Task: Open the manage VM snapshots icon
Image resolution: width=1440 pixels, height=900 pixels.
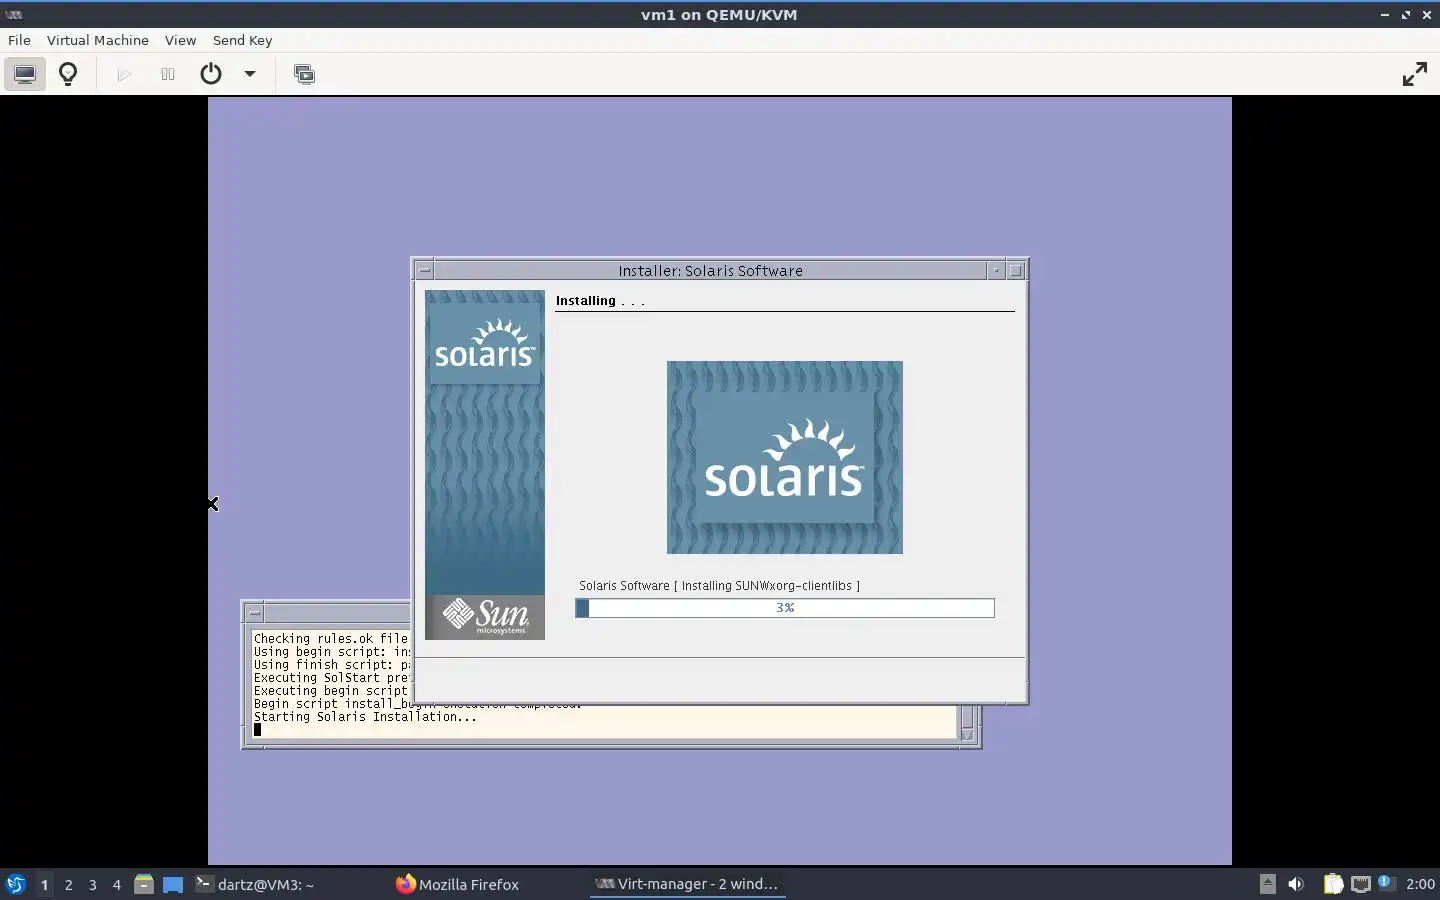Action: click(x=304, y=74)
